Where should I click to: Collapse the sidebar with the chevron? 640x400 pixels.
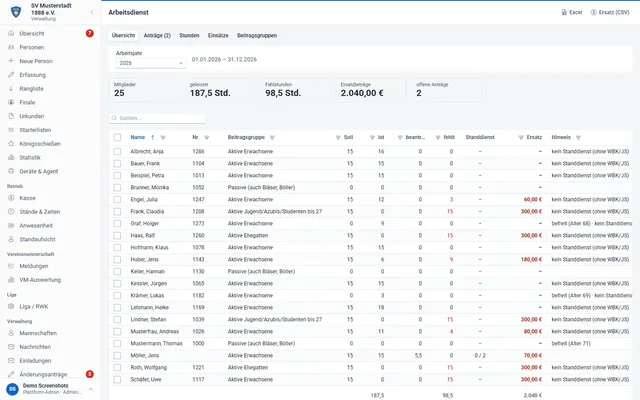[92, 12]
